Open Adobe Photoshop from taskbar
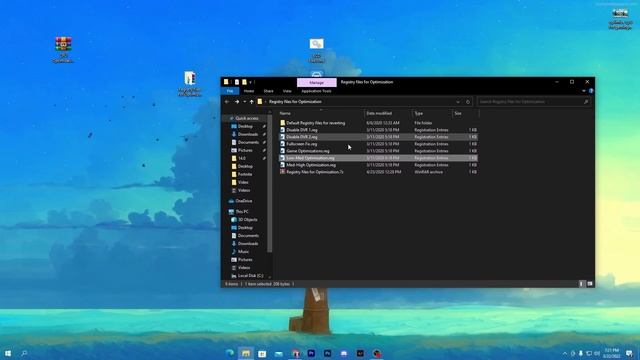This screenshot has height=360, width=640. click(x=327, y=353)
